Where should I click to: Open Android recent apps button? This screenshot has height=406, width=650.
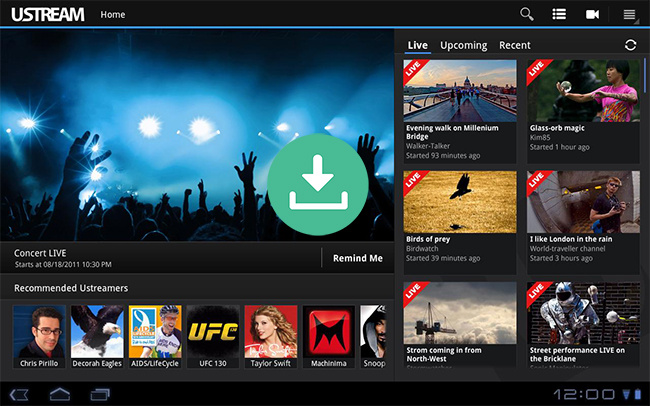coord(100,394)
